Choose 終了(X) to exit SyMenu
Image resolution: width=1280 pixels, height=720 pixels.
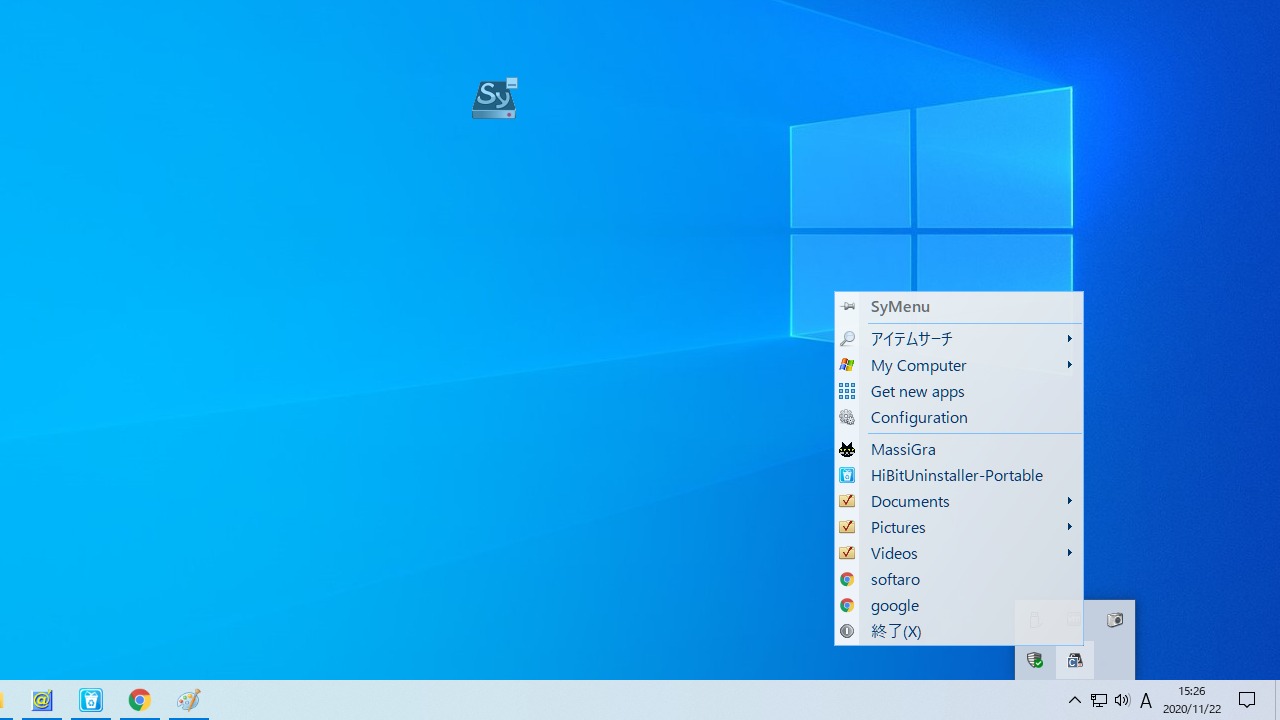[959, 631]
